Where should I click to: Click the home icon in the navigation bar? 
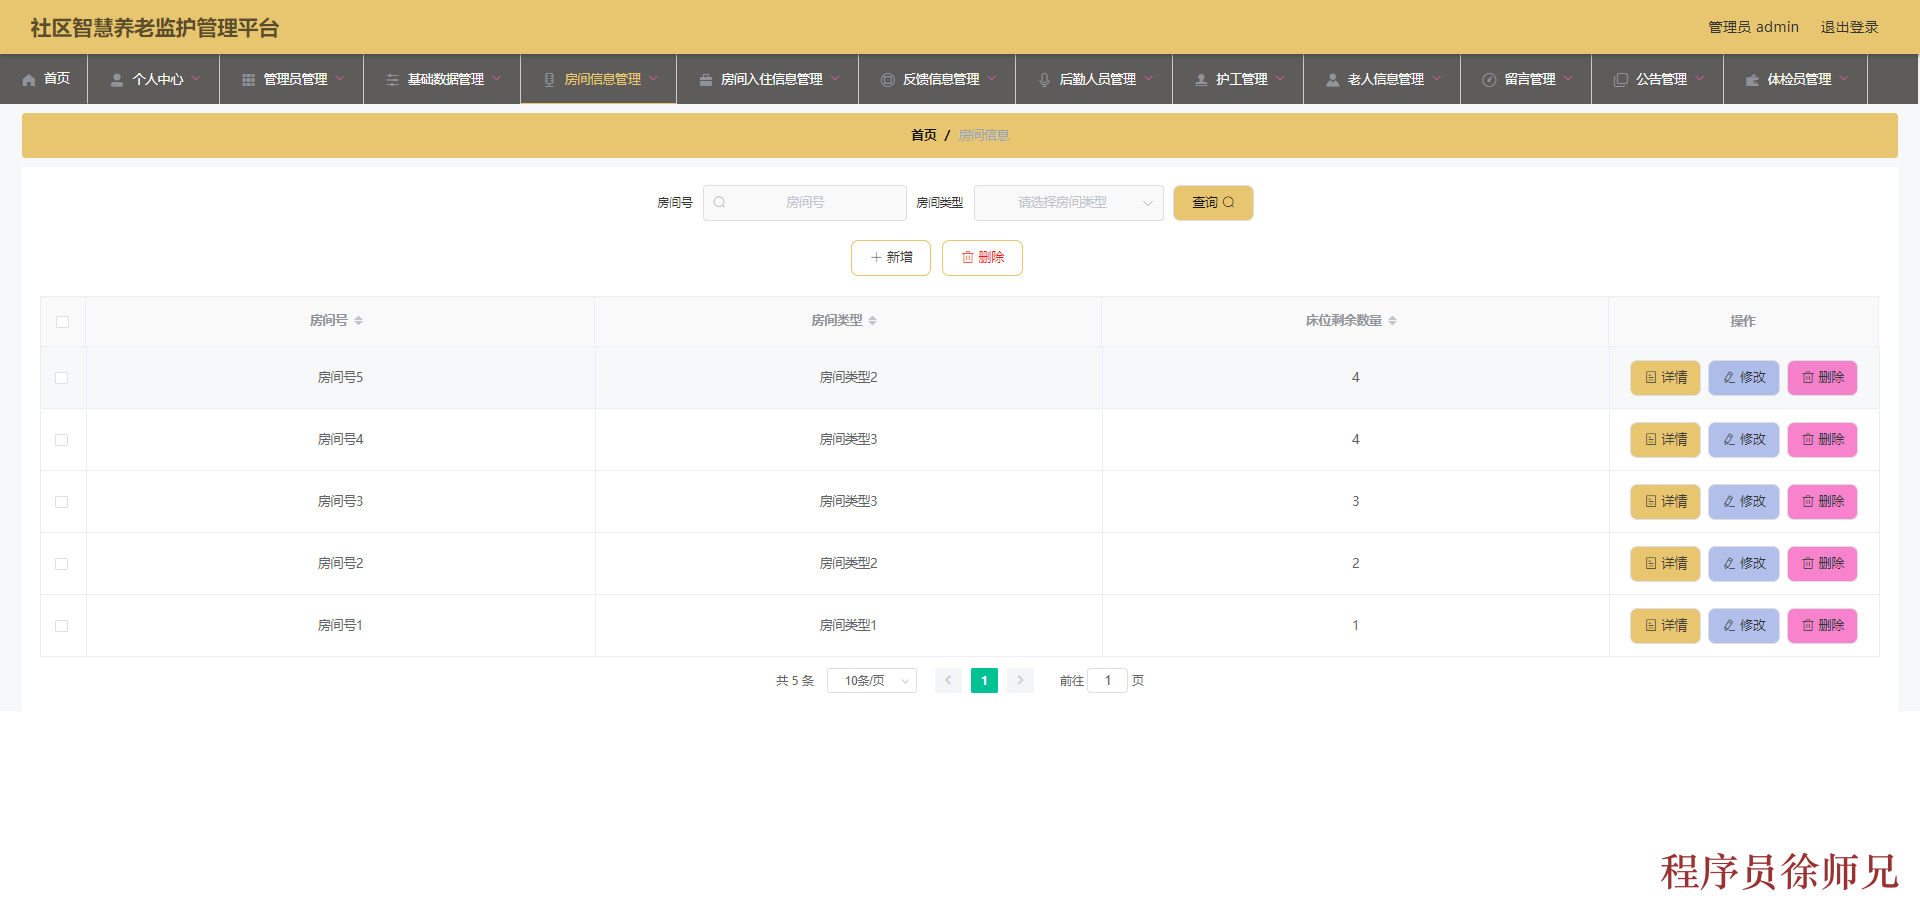pyautogui.click(x=29, y=80)
